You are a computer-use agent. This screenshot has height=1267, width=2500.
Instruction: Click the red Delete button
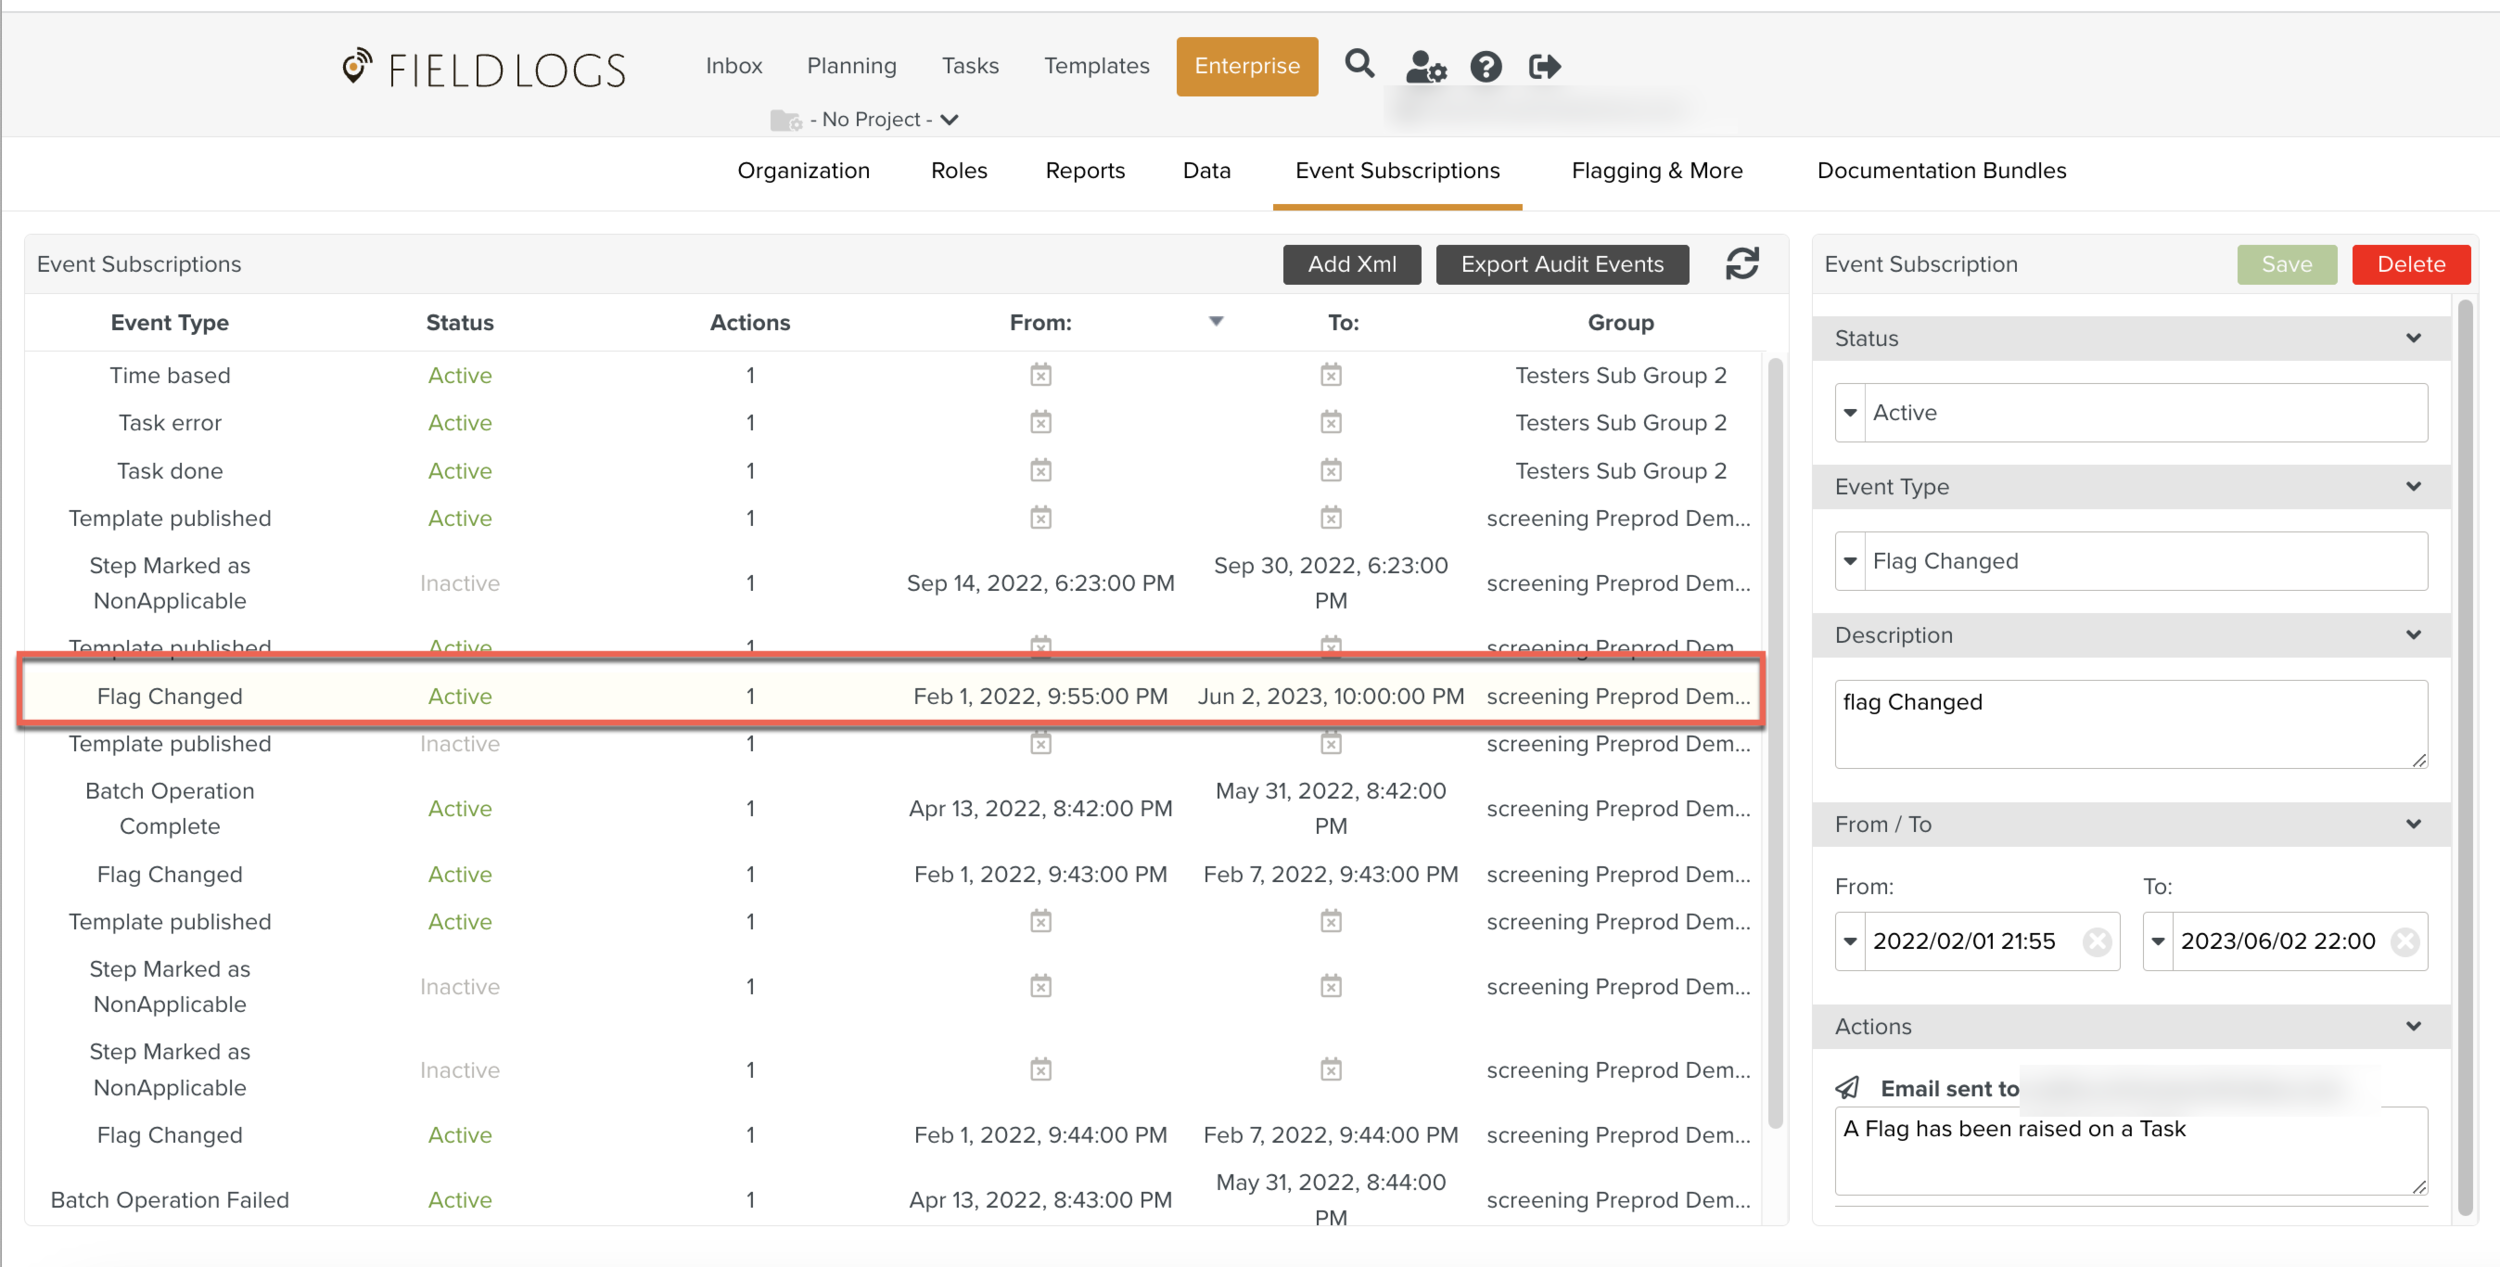[x=2410, y=264]
